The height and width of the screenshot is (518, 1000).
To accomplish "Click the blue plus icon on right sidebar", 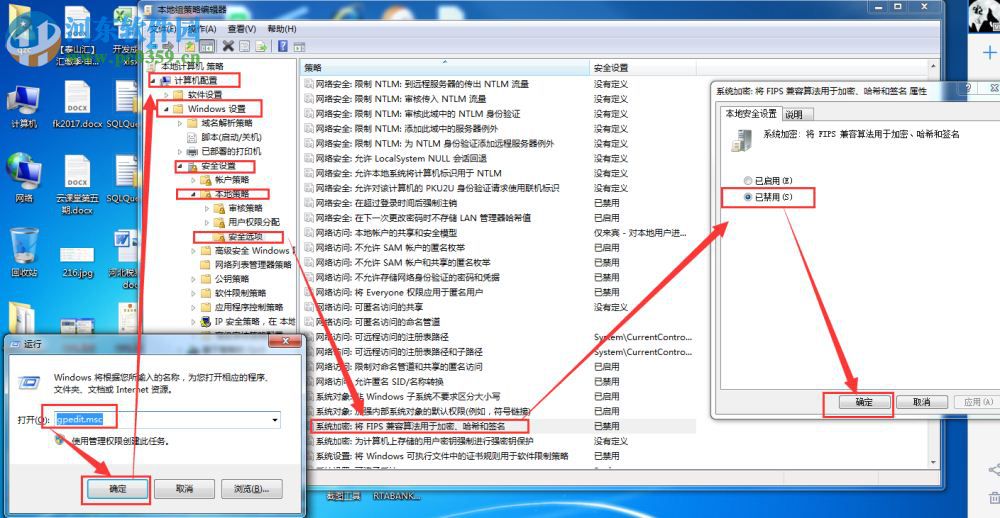I will pyautogui.click(x=989, y=52).
